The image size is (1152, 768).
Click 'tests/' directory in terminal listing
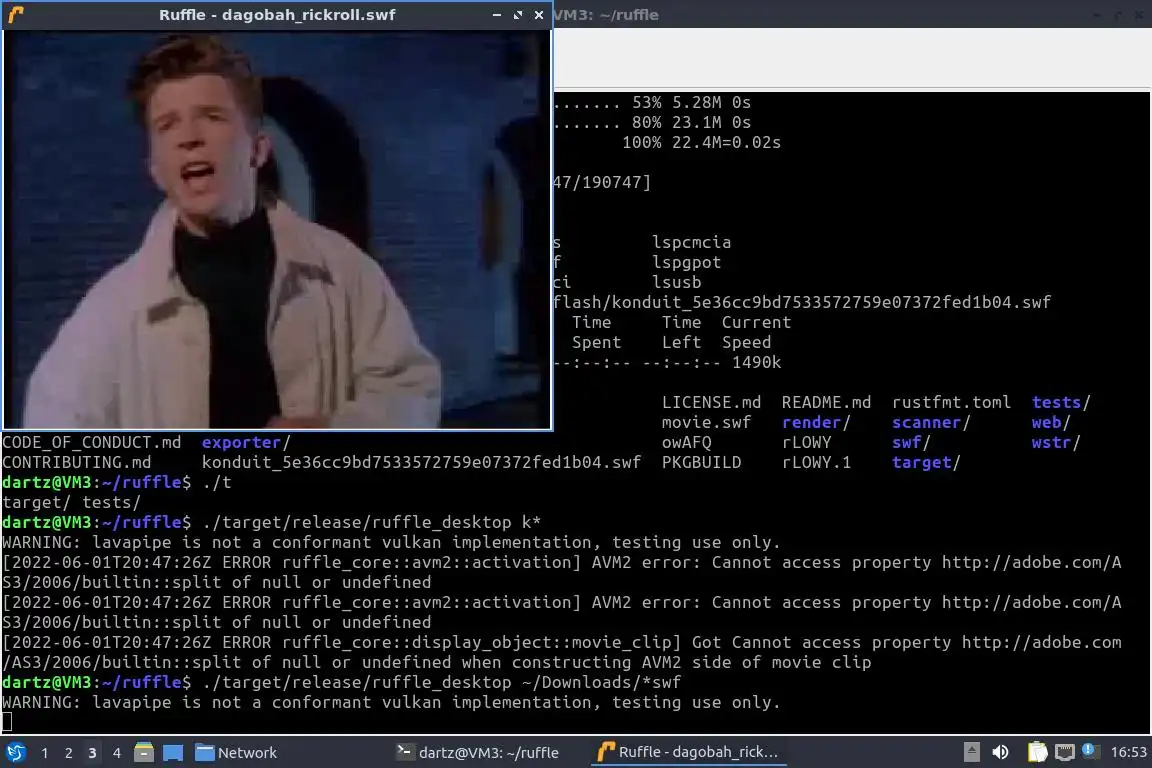coord(1061,403)
